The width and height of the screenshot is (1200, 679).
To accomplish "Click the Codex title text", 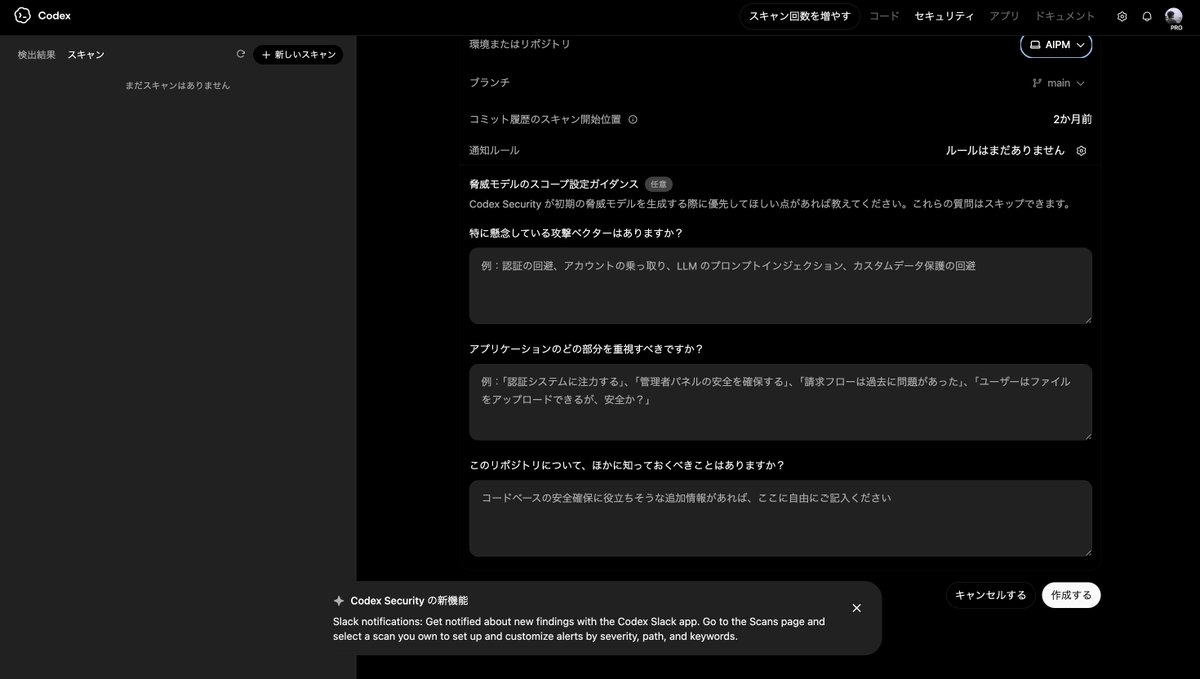I will coord(54,16).
